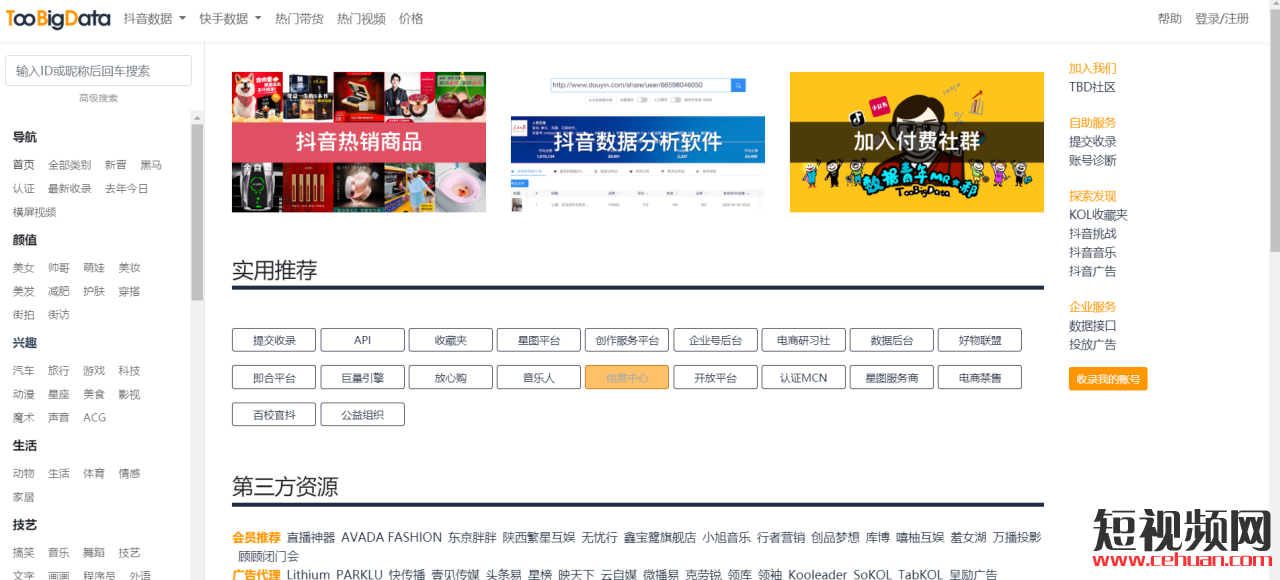
Task: Click the API button
Action: 362,340
